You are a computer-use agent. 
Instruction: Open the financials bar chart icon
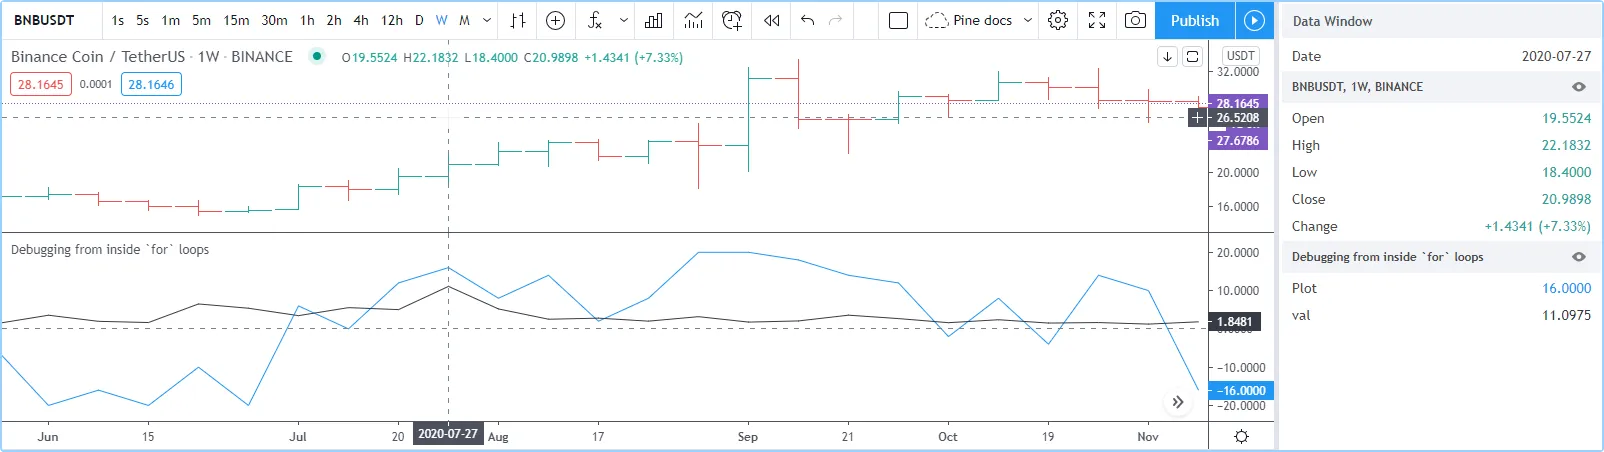point(654,20)
